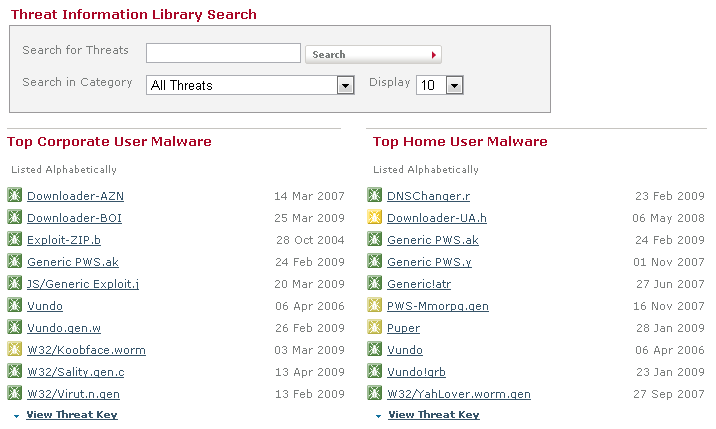Viewport: 716px width, 429px height.
Task: Open the W32/Sality.gen.c threat page
Action: [x=76, y=372]
